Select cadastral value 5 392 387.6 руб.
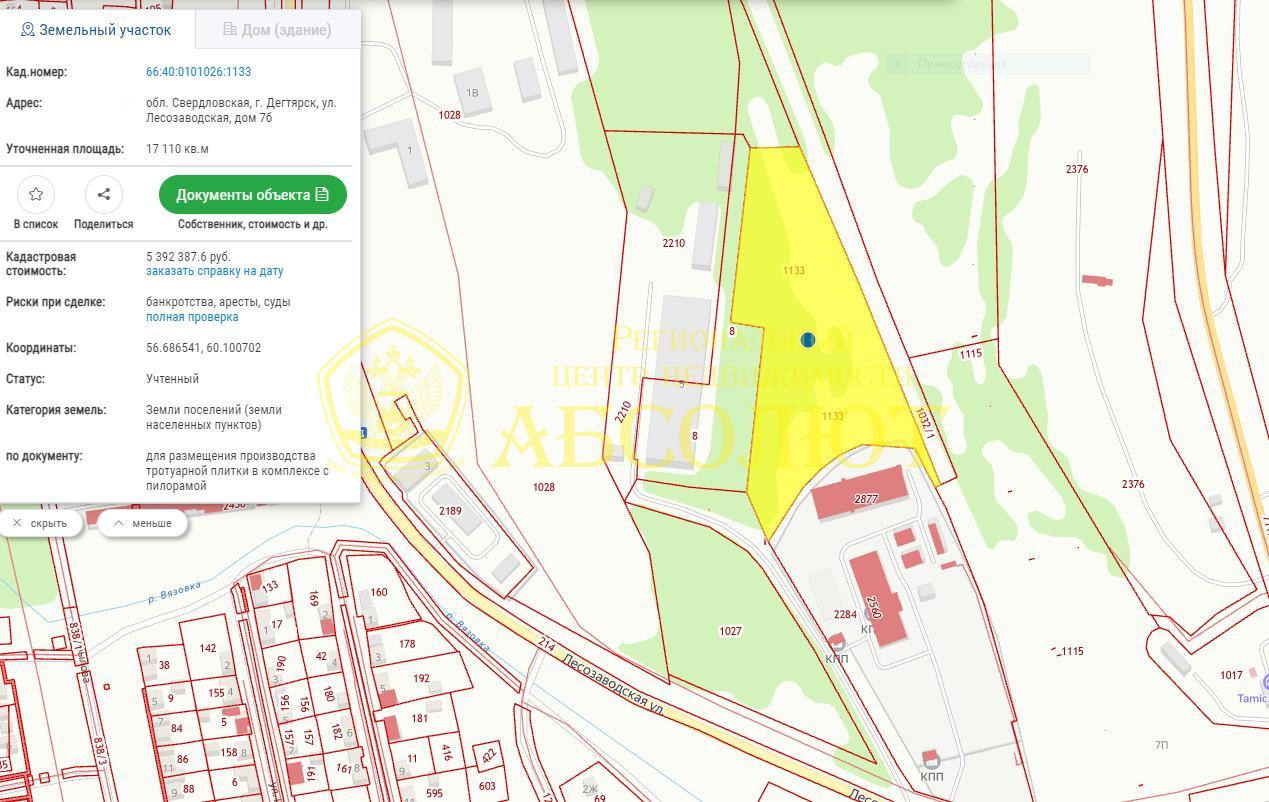Image resolution: width=1269 pixels, height=802 pixels. click(188, 257)
